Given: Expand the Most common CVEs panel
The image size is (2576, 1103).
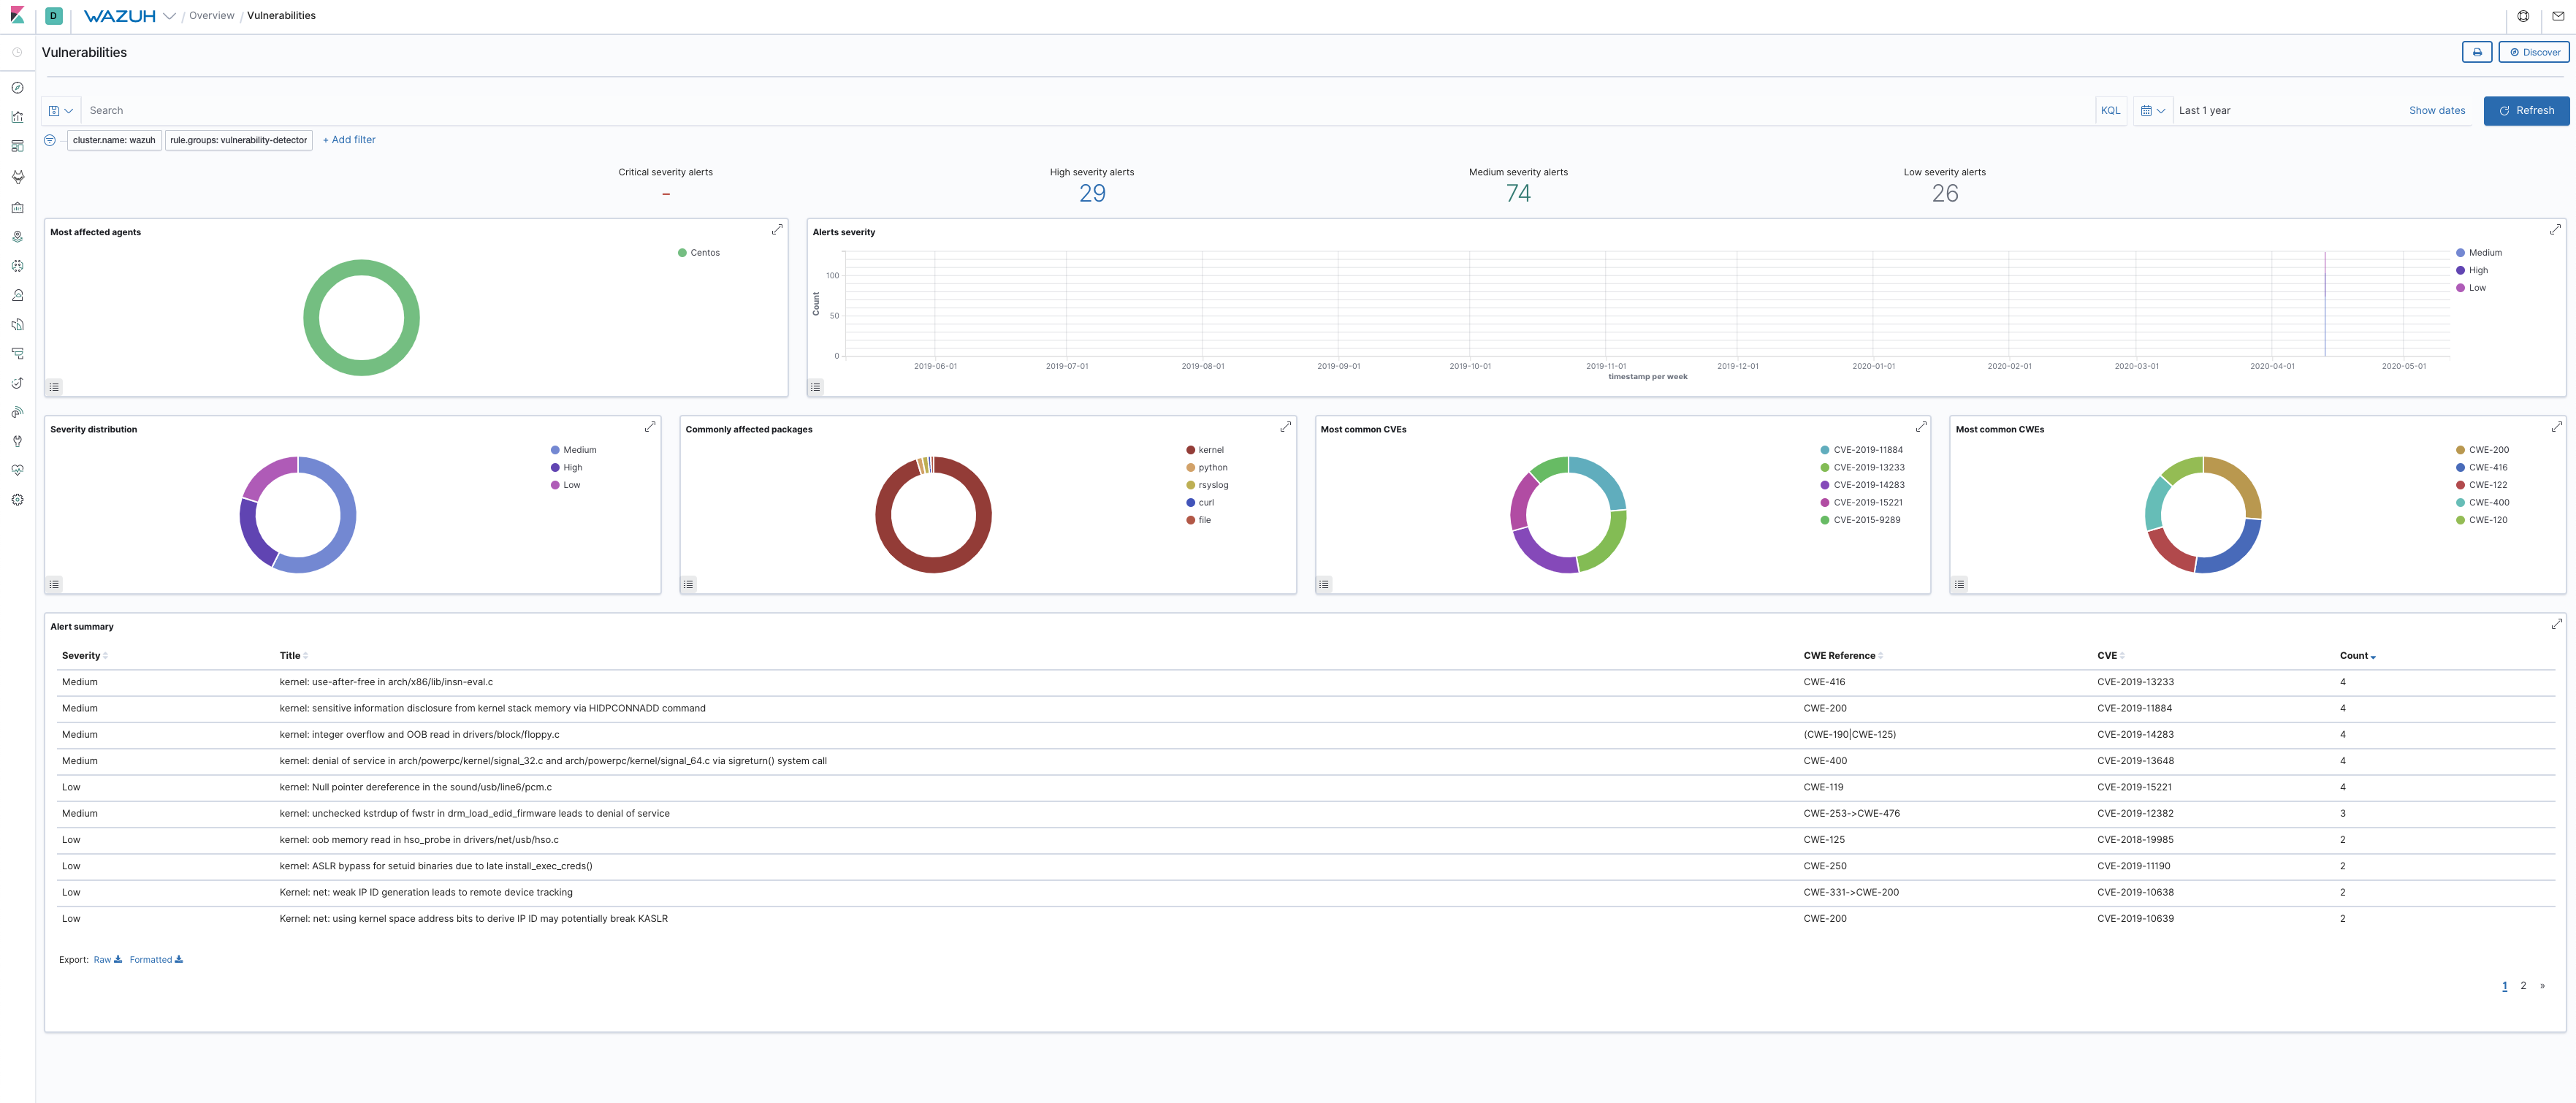Looking at the screenshot, I should tap(1920, 427).
